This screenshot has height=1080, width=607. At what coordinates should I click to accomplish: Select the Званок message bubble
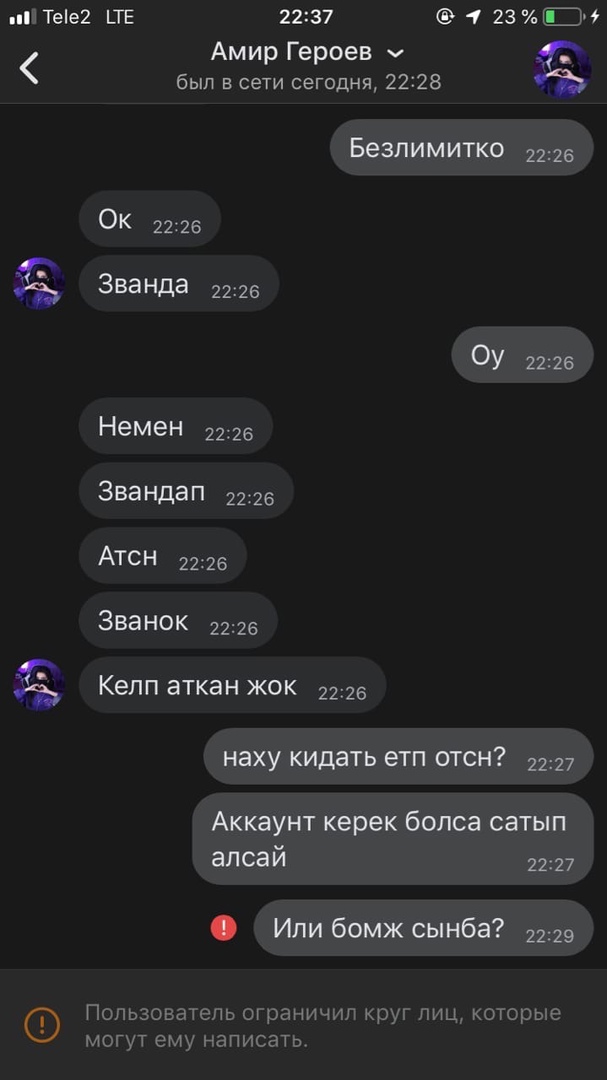[x=178, y=620]
